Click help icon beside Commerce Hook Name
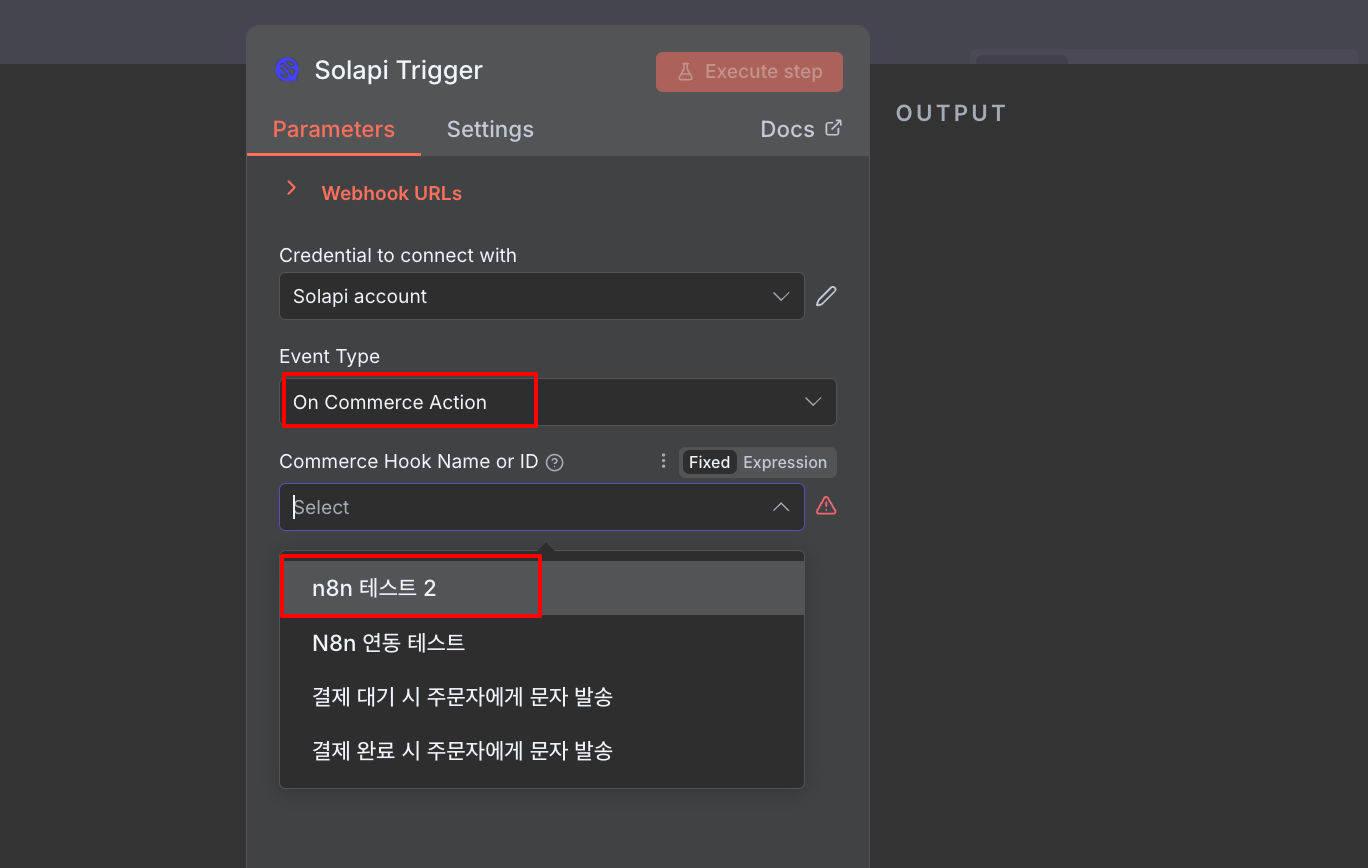 tap(555, 462)
